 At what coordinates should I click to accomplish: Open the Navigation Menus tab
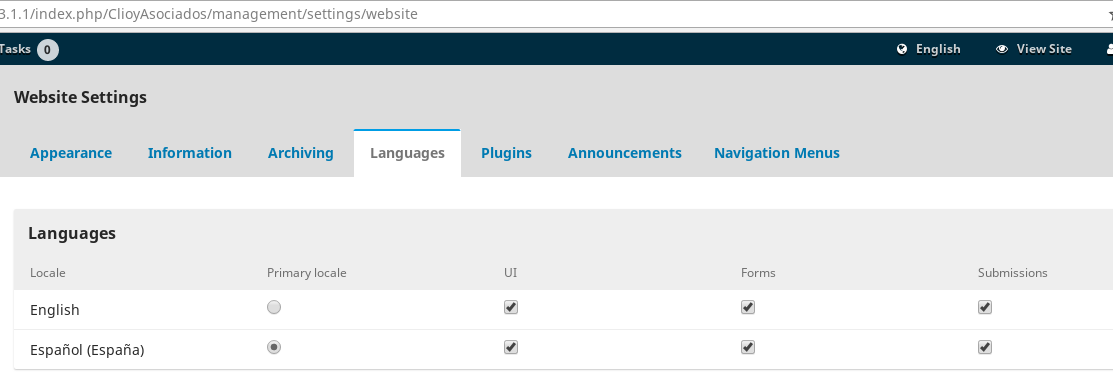777,153
